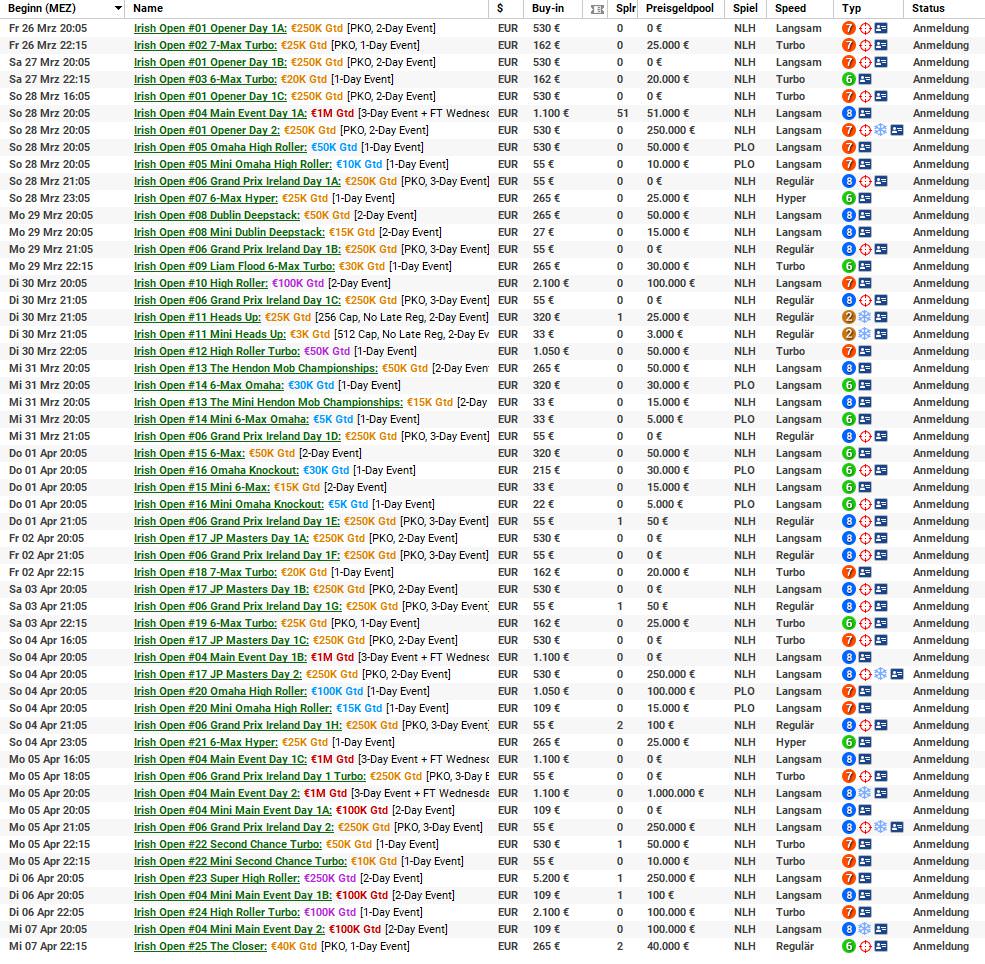985x964 pixels.
Task: Sort tournaments by the Buy-in column
Action: 545,8
